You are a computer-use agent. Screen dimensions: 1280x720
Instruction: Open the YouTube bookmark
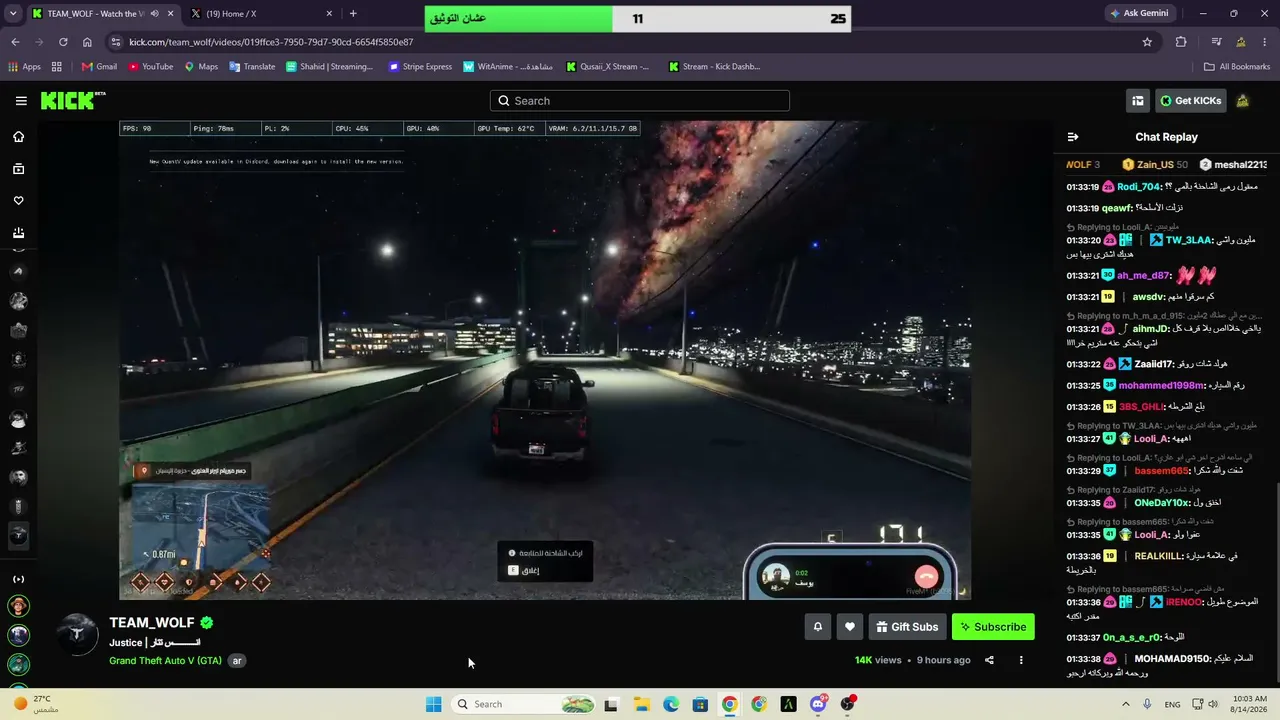[x=151, y=67]
